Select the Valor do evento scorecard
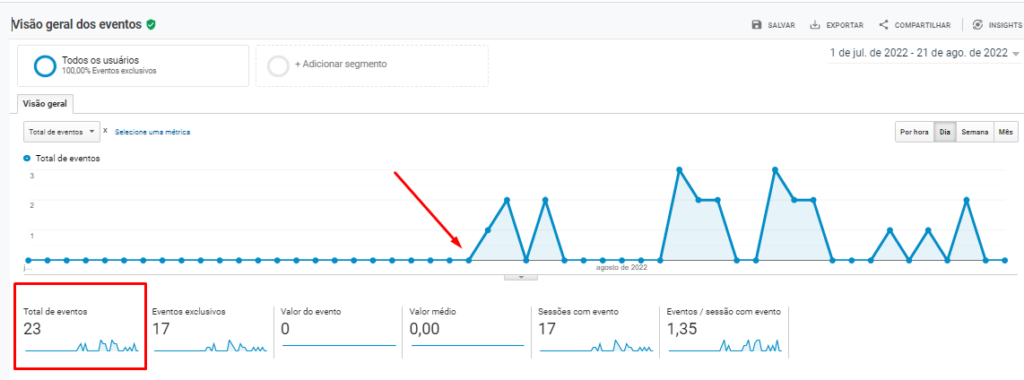The height and width of the screenshot is (380, 1024). (338, 331)
